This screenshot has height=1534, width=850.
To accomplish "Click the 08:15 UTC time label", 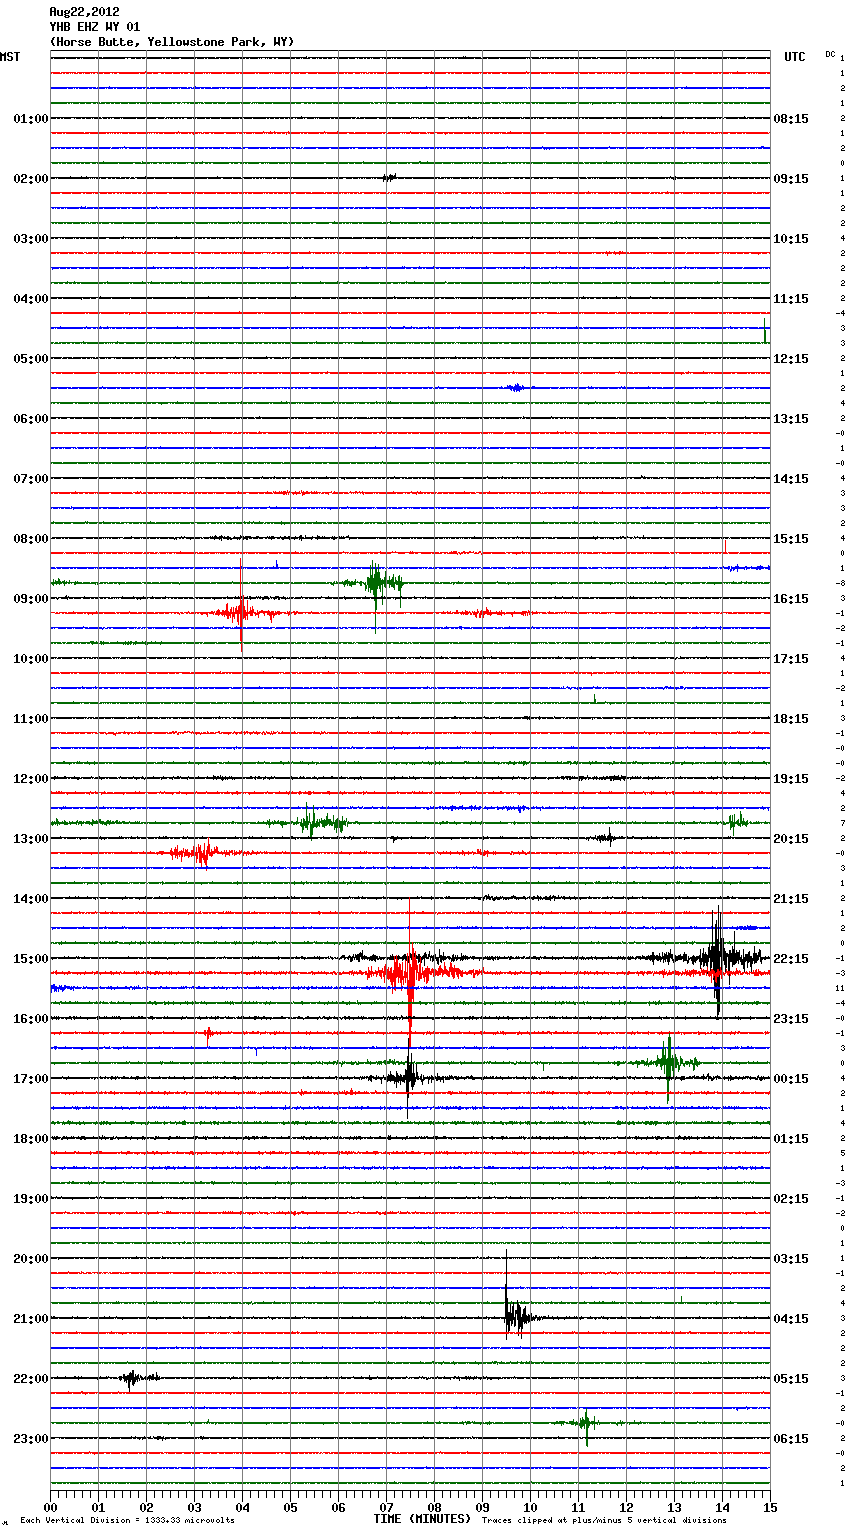I will [x=791, y=119].
